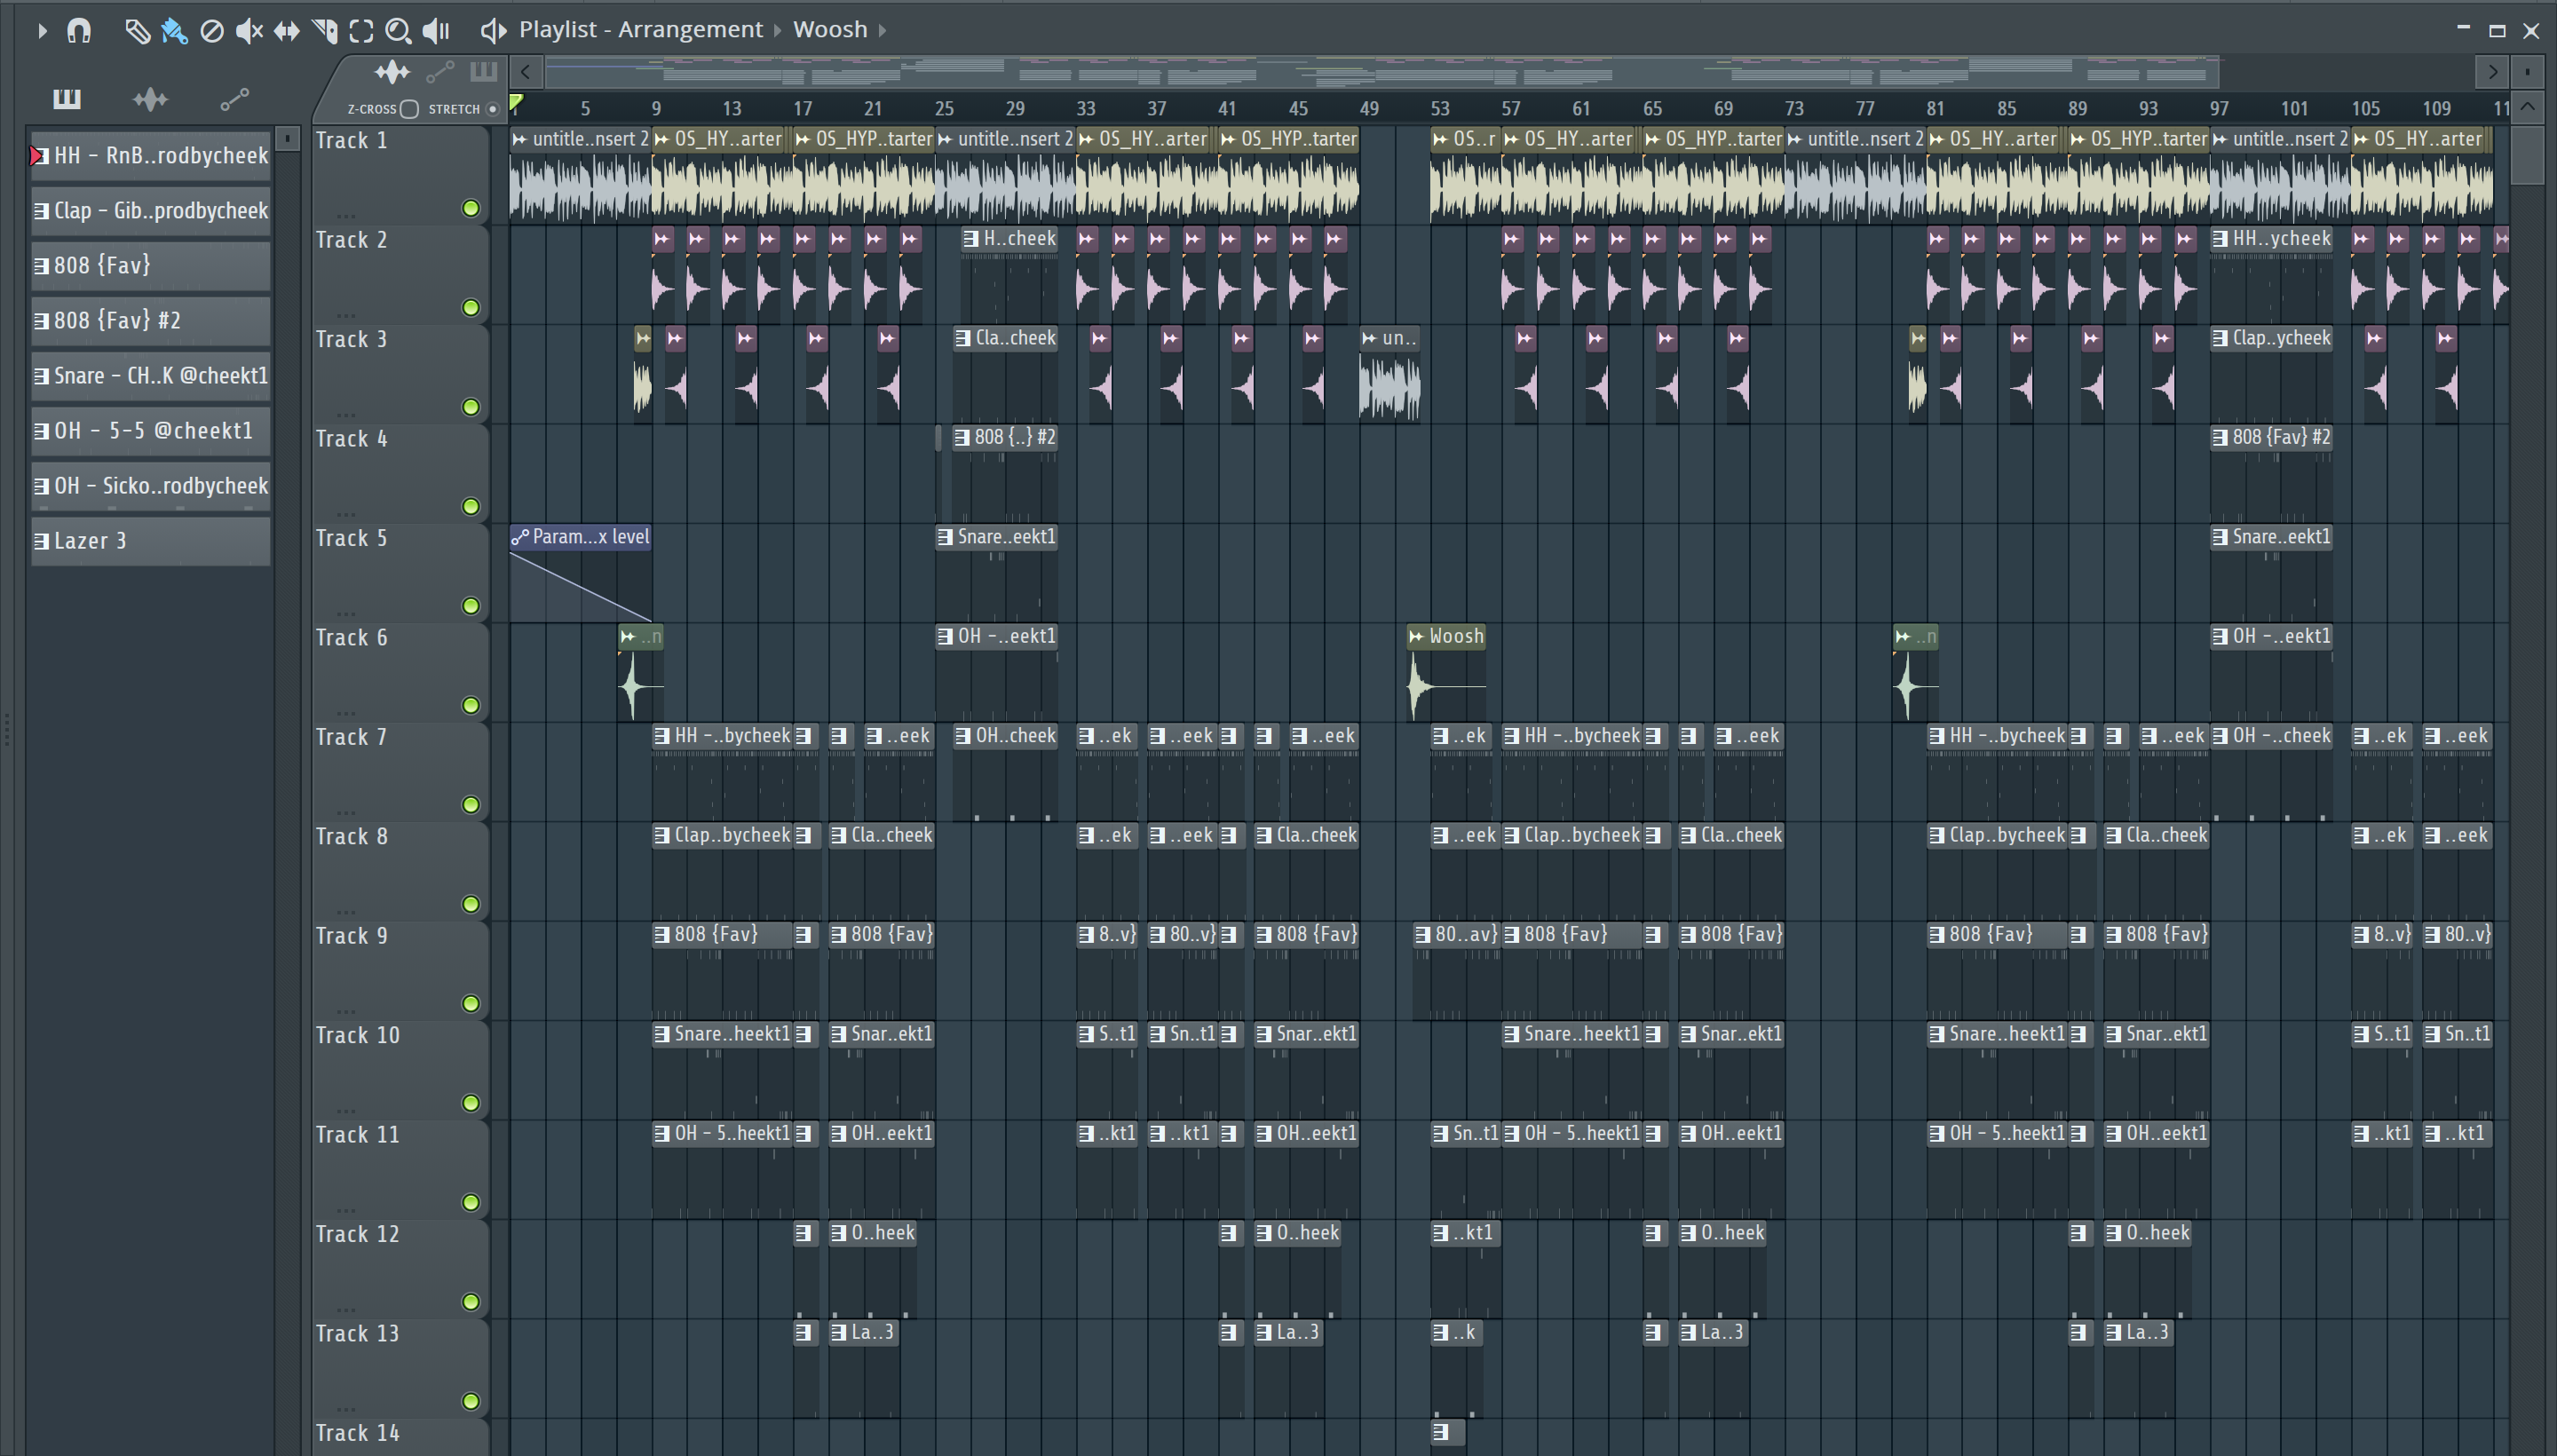The height and width of the screenshot is (1456, 2557).
Task: Open clip menu of un.. audio clip on Track 3
Action: 1369,339
